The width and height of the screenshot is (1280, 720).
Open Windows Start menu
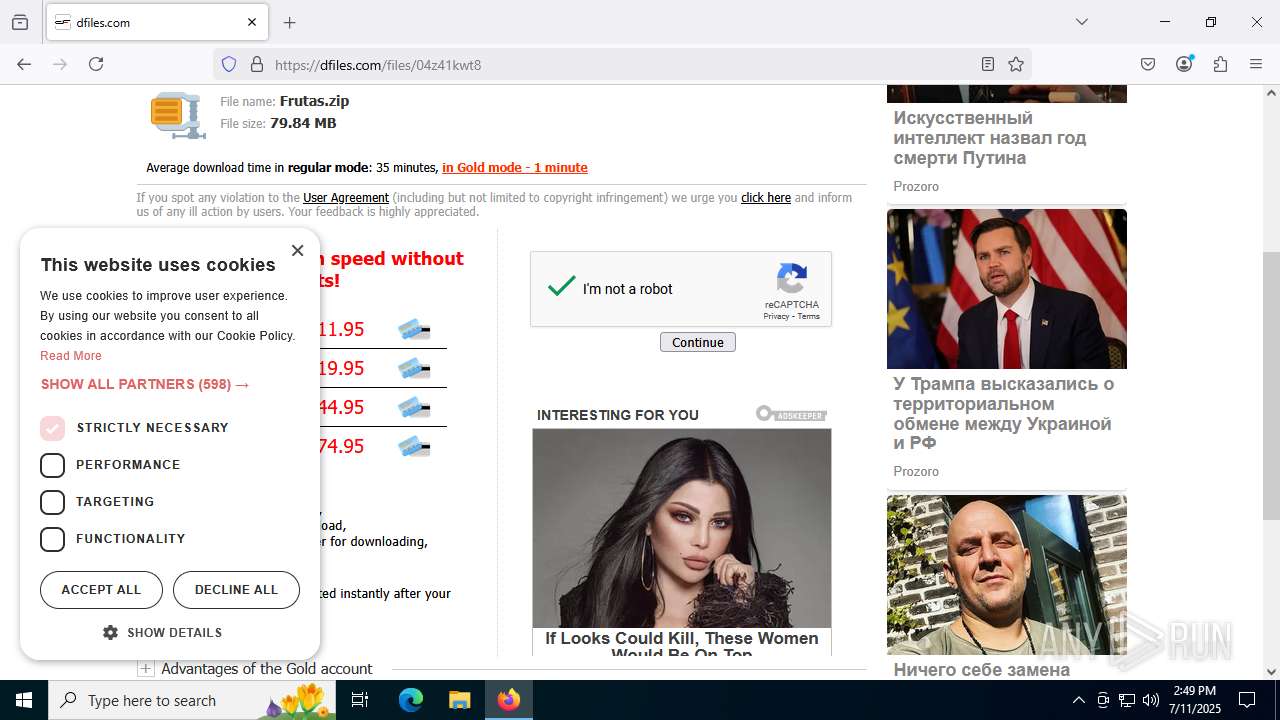pos(24,700)
